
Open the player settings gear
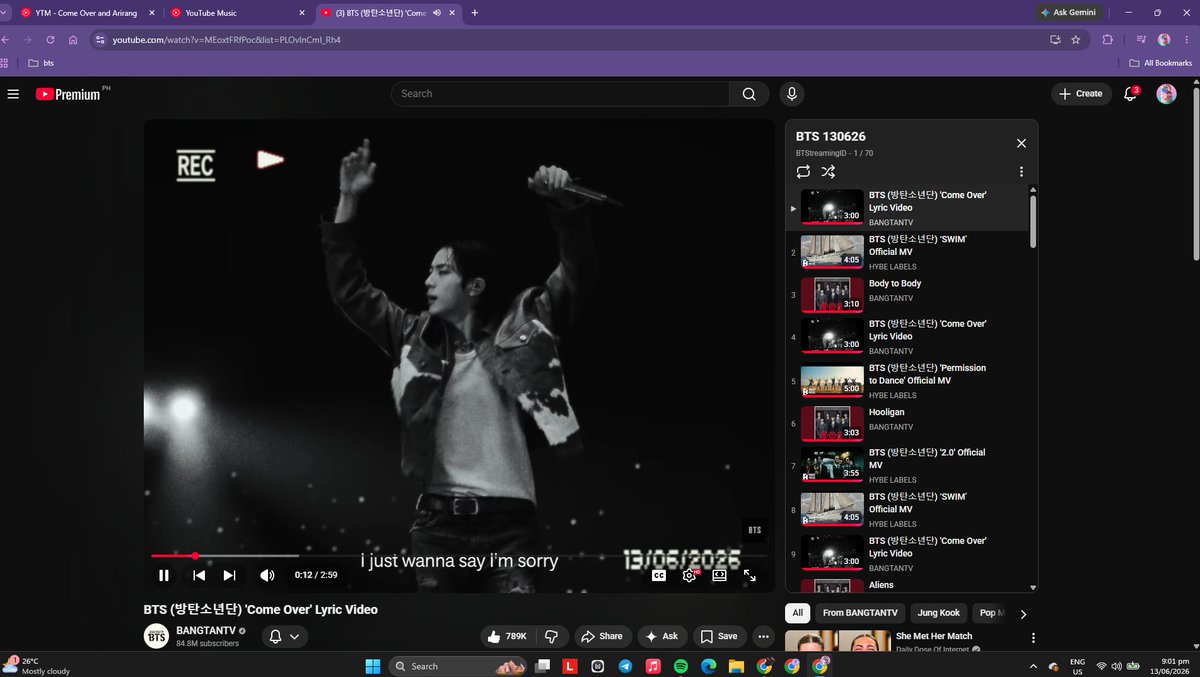pyautogui.click(x=689, y=575)
